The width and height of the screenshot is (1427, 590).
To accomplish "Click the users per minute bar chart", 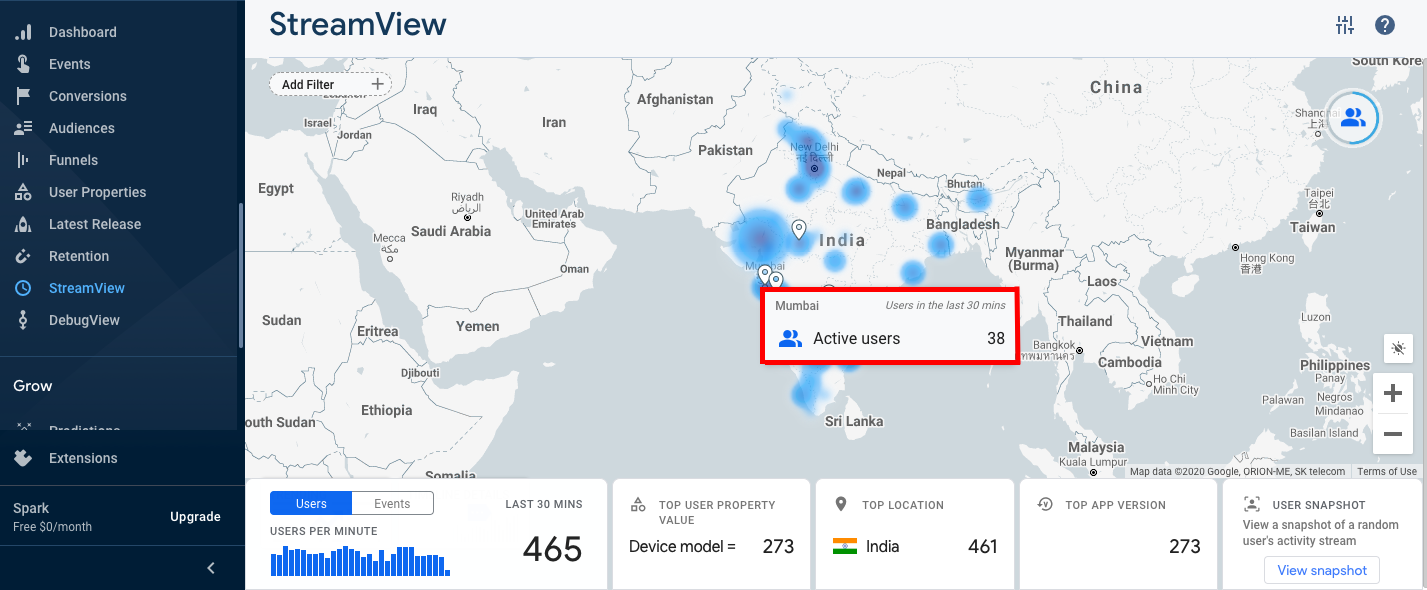I will coord(360,560).
